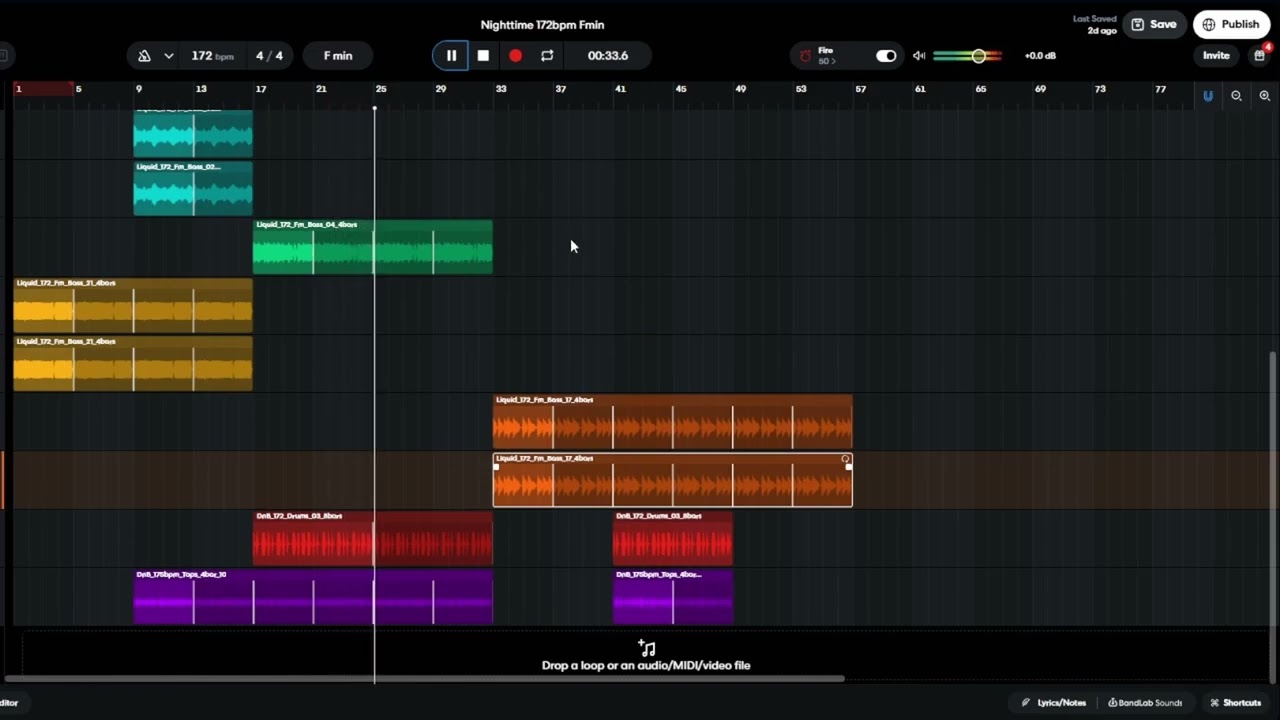1280x720 pixels.
Task: Click the red loop region at bar 1
Action: [44, 89]
